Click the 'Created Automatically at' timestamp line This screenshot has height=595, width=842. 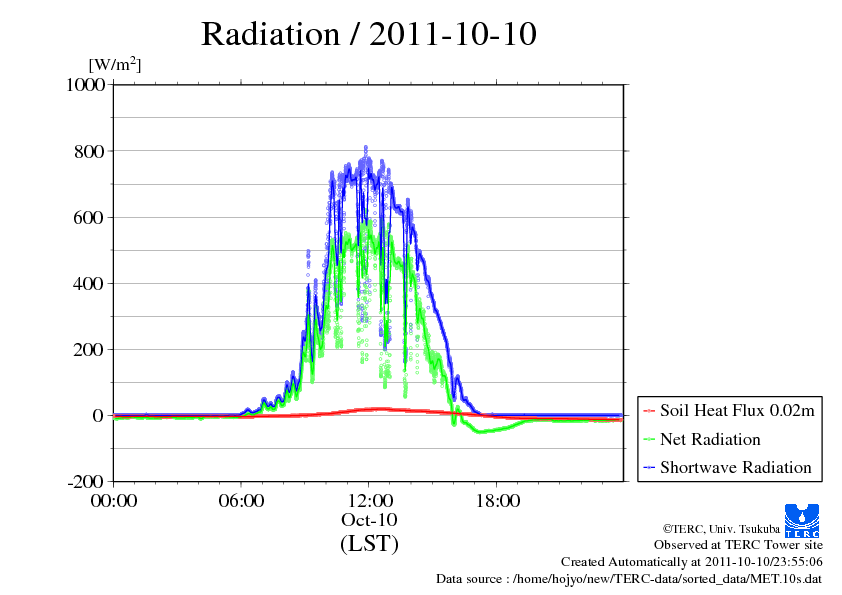click(692, 562)
